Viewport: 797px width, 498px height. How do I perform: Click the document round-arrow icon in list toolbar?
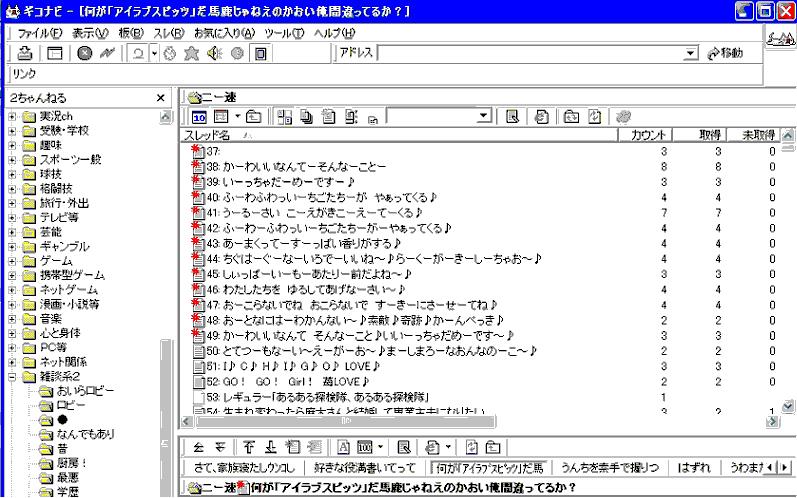(x=541, y=117)
